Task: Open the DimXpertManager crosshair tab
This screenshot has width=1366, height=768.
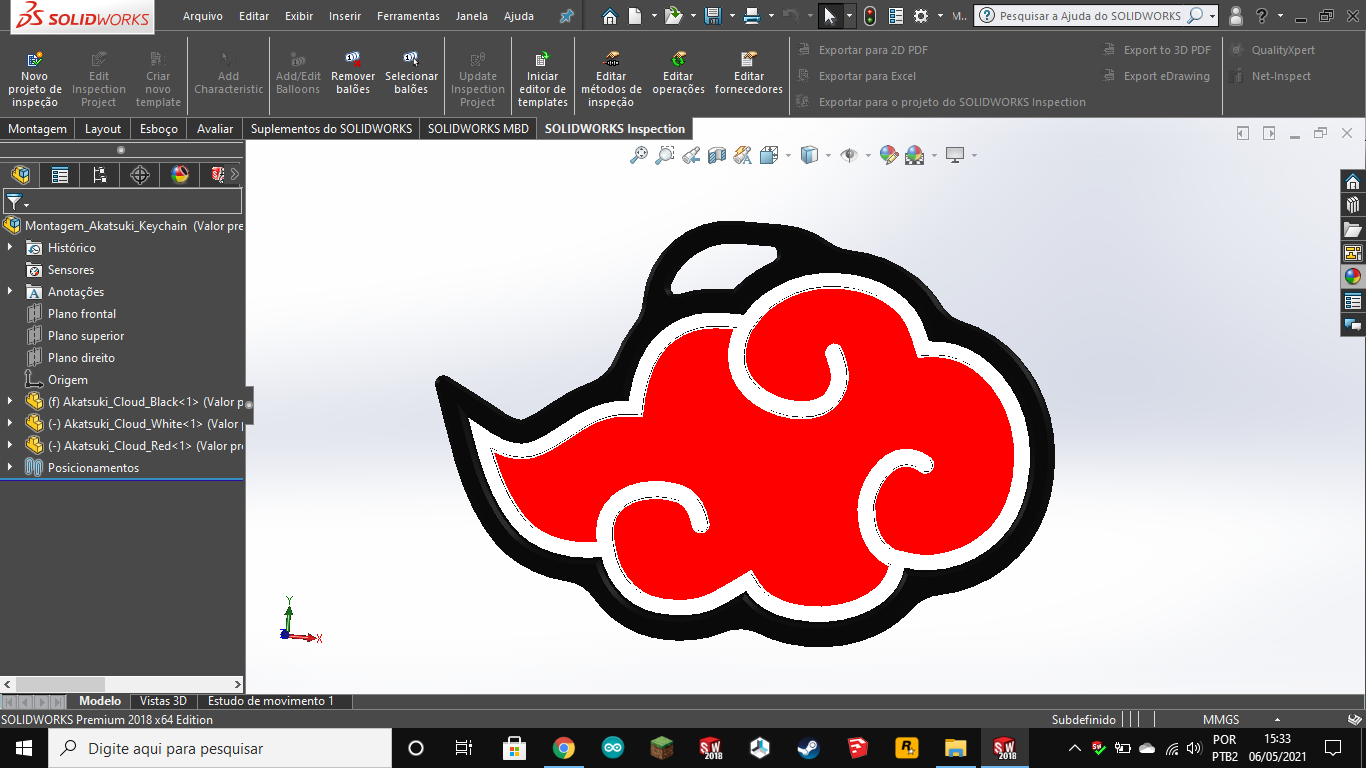Action: (x=140, y=175)
